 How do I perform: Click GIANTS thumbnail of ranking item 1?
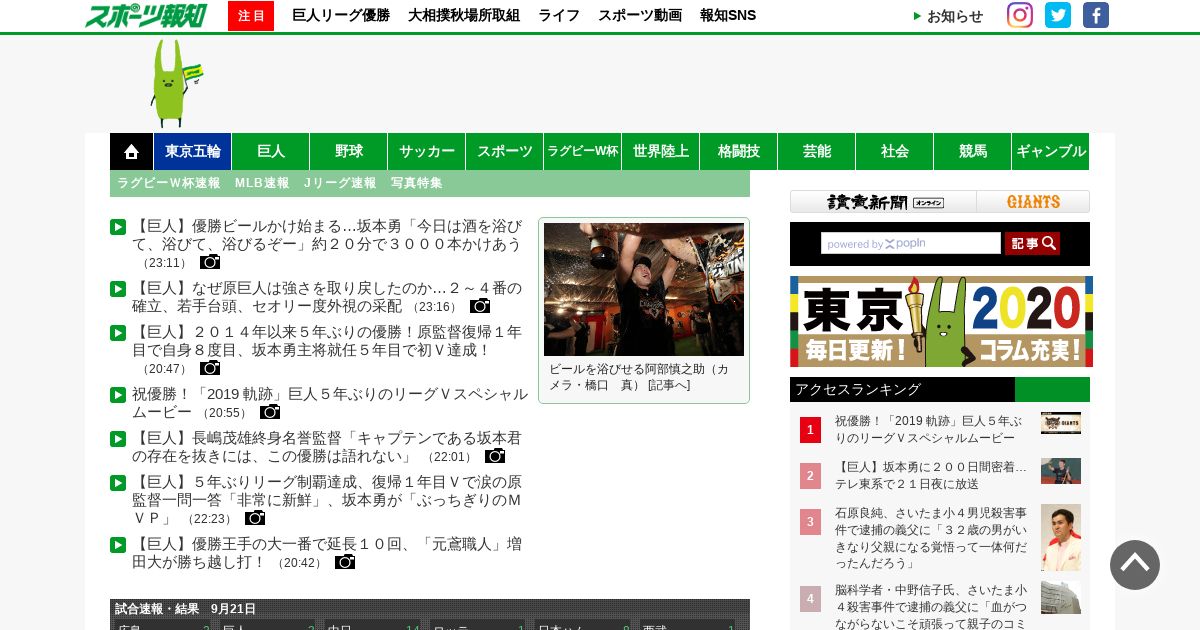1061,423
